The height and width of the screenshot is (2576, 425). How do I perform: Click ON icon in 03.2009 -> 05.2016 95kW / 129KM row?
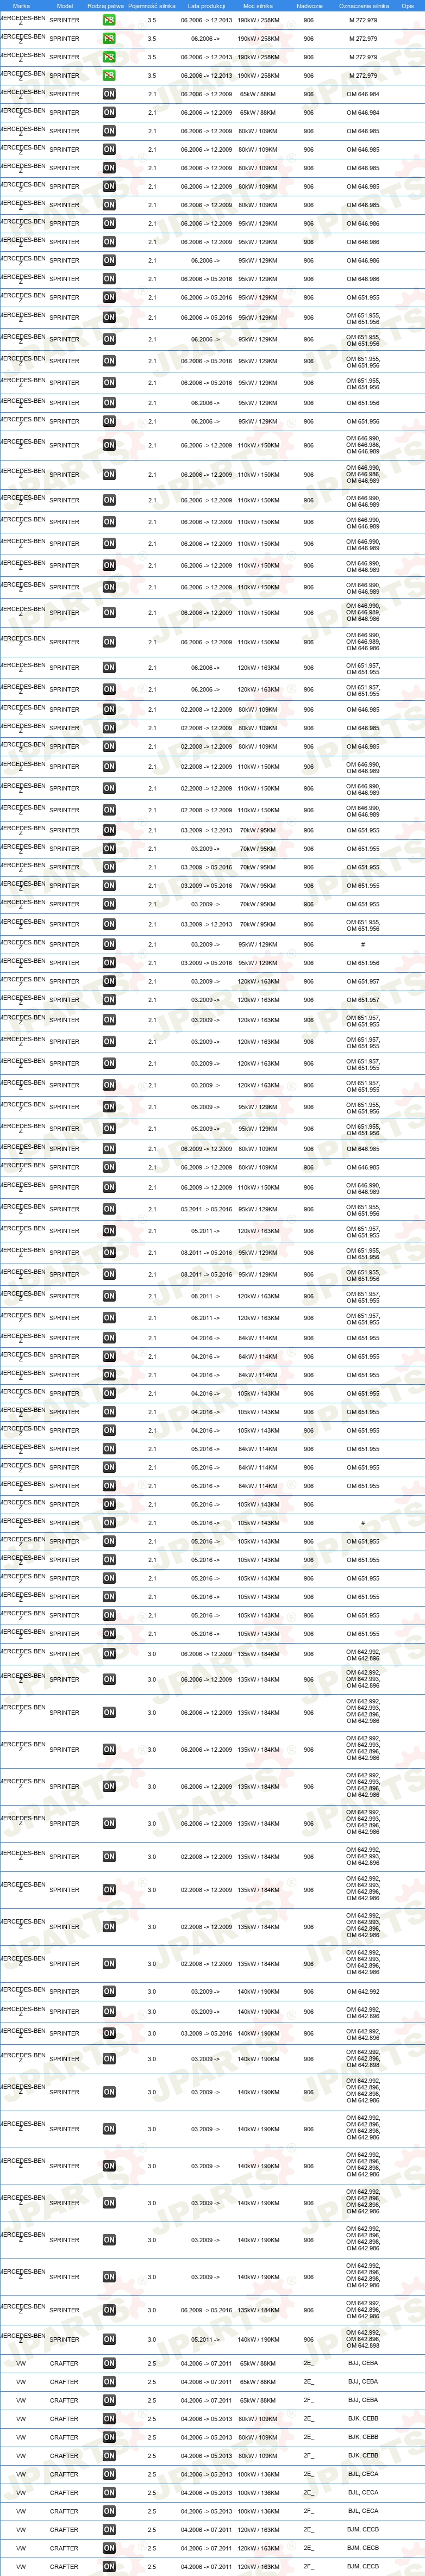109,963
